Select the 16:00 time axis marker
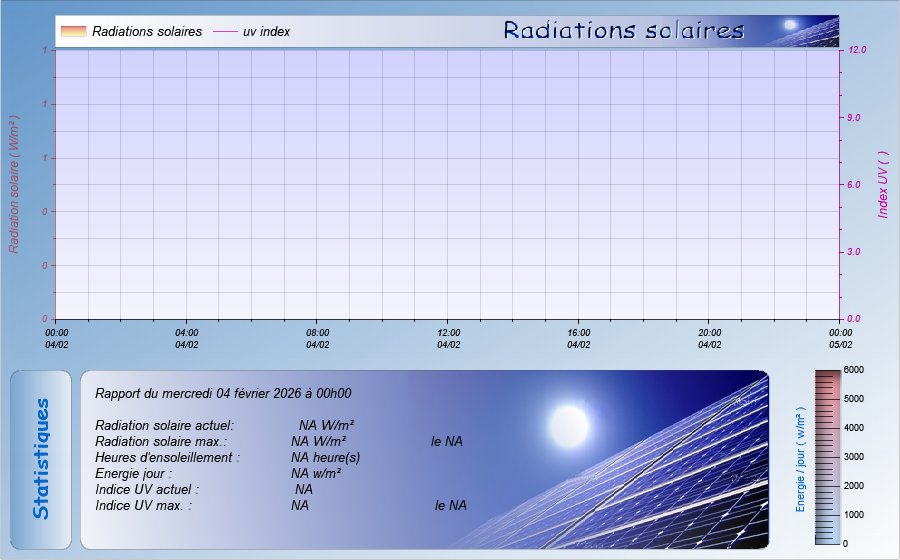 click(579, 338)
